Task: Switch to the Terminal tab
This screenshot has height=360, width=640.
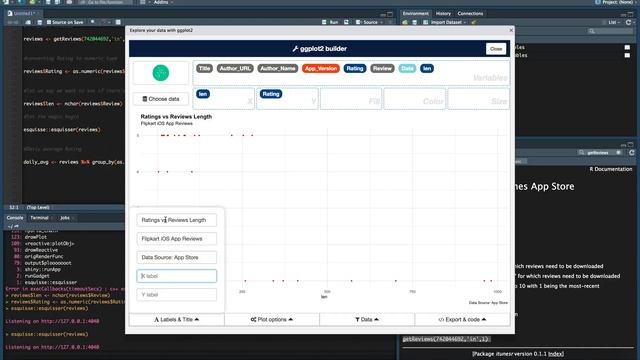Action: (x=39, y=218)
